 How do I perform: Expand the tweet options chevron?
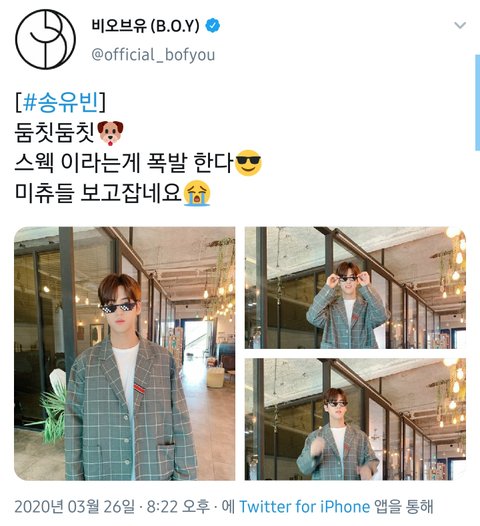460,25
